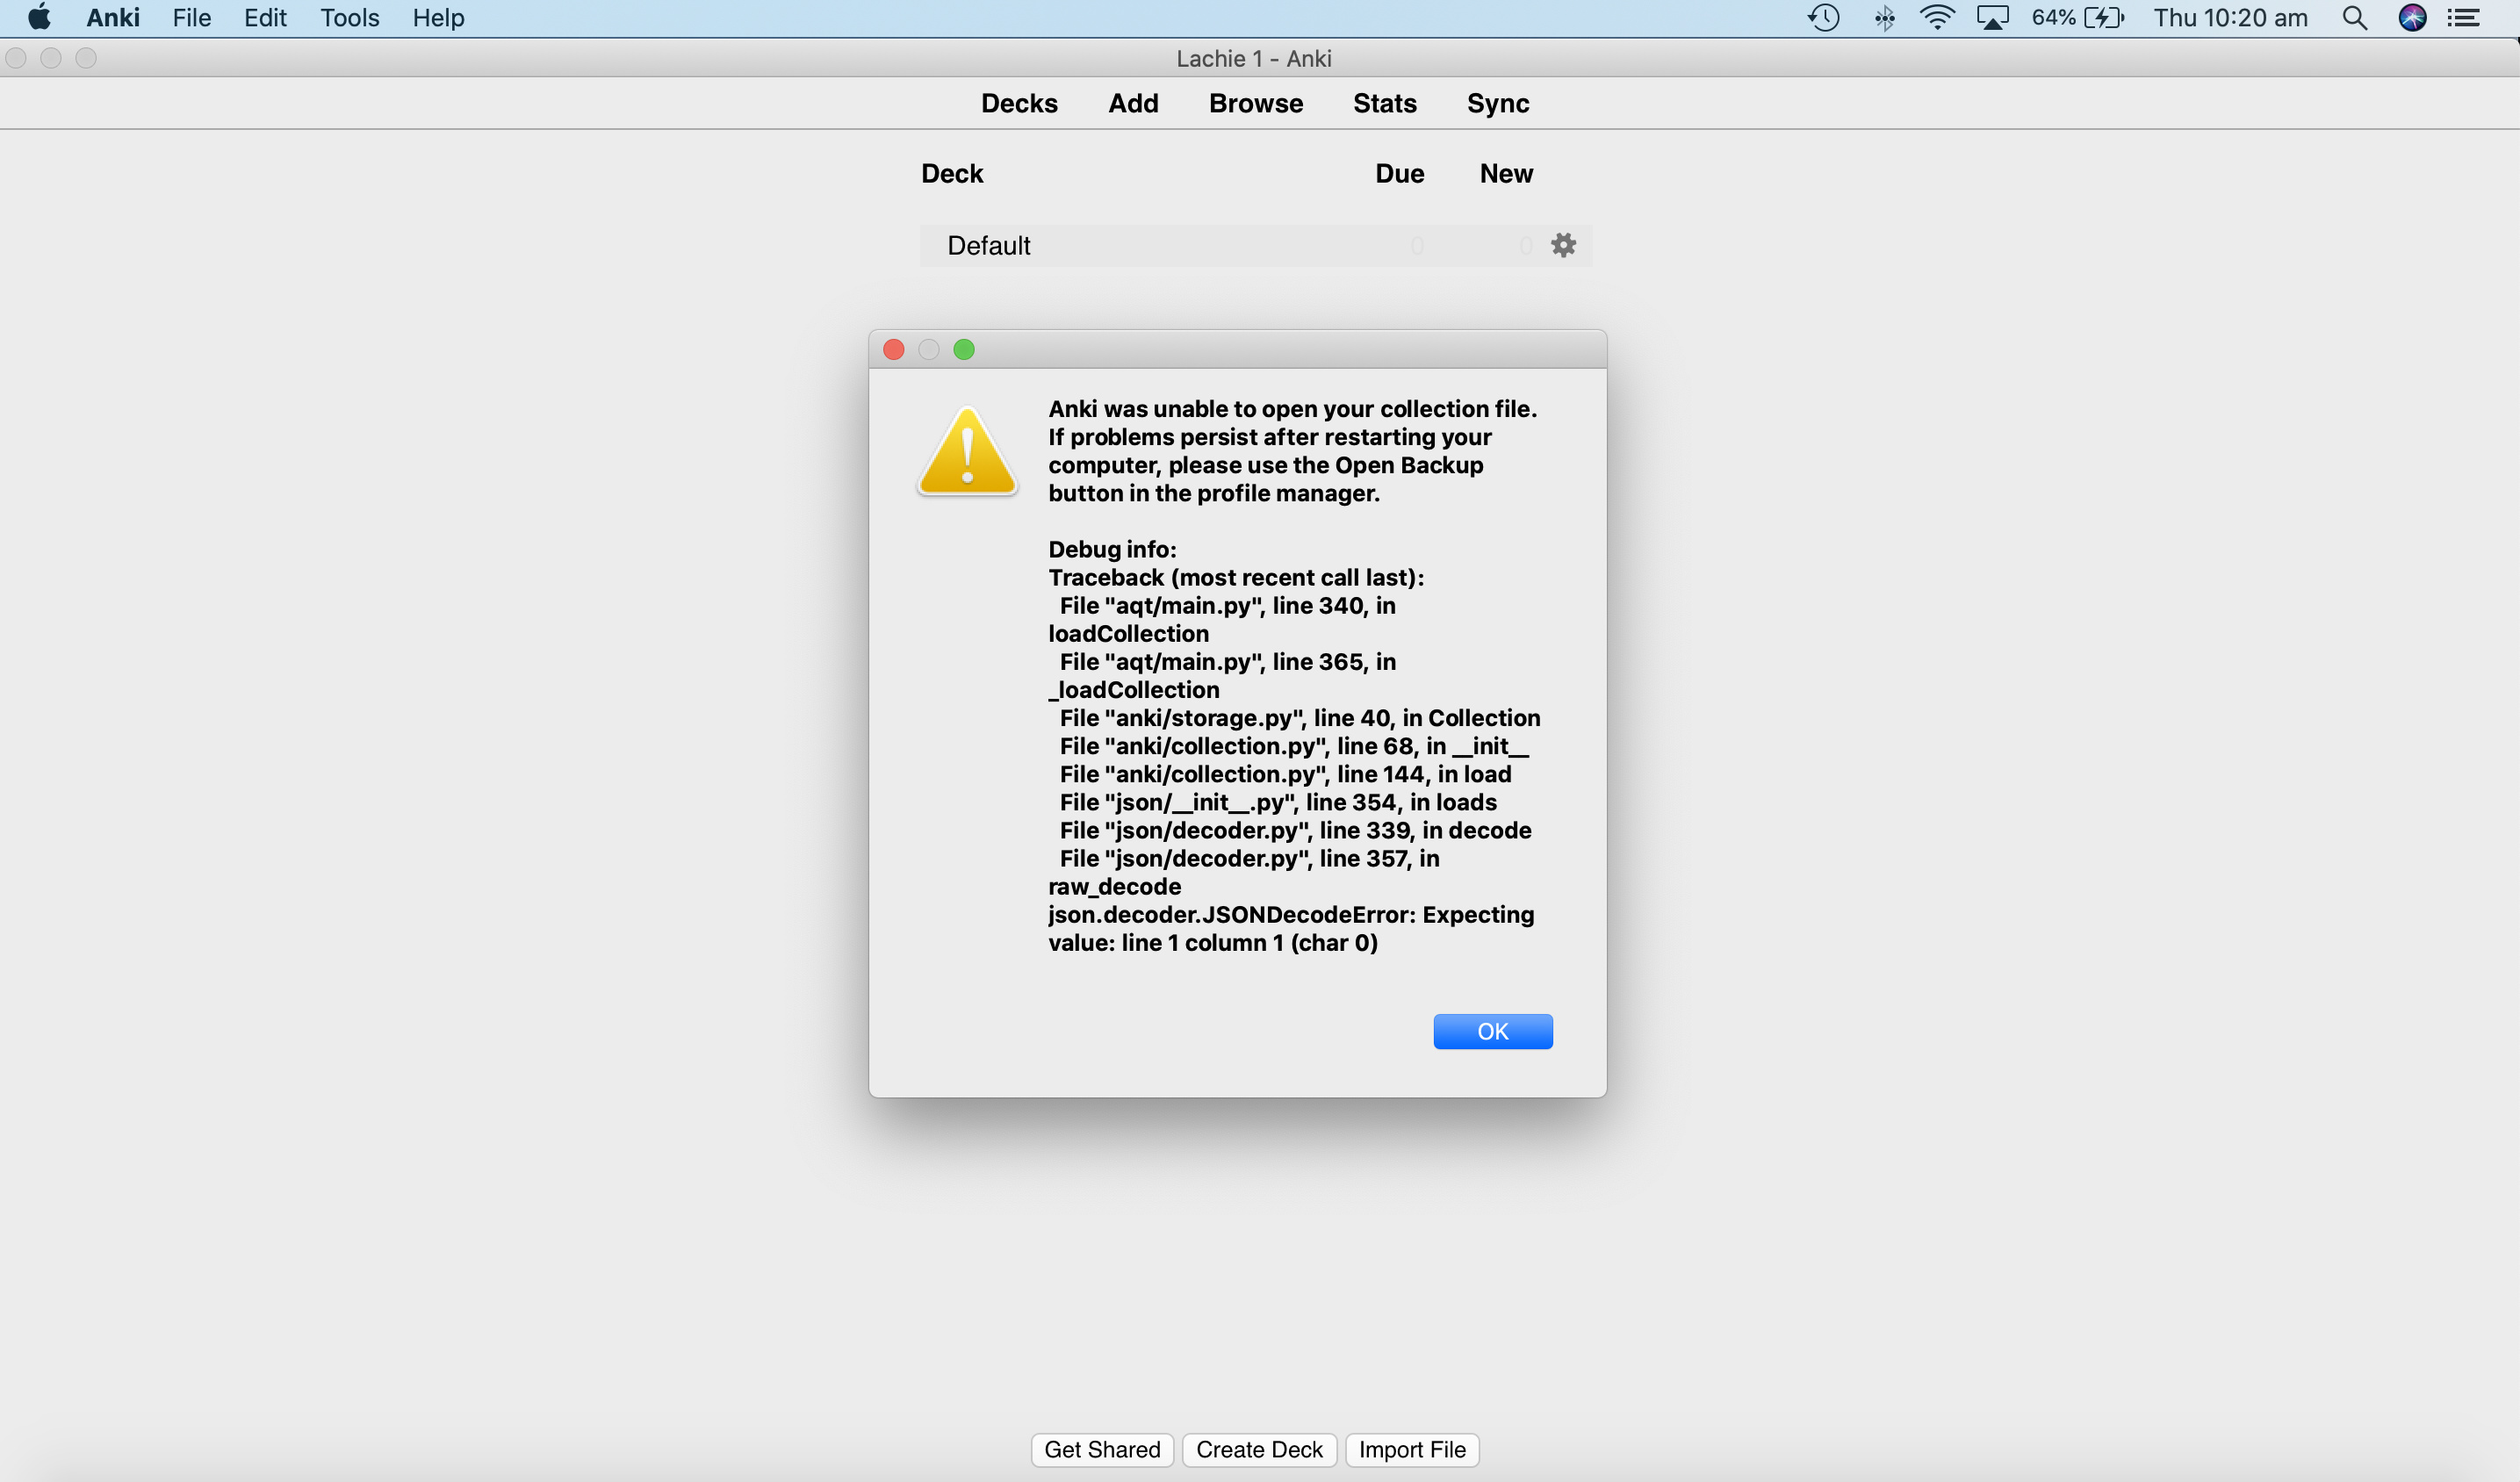Open Spotlight search magnifier

click(x=2354, y=18)
